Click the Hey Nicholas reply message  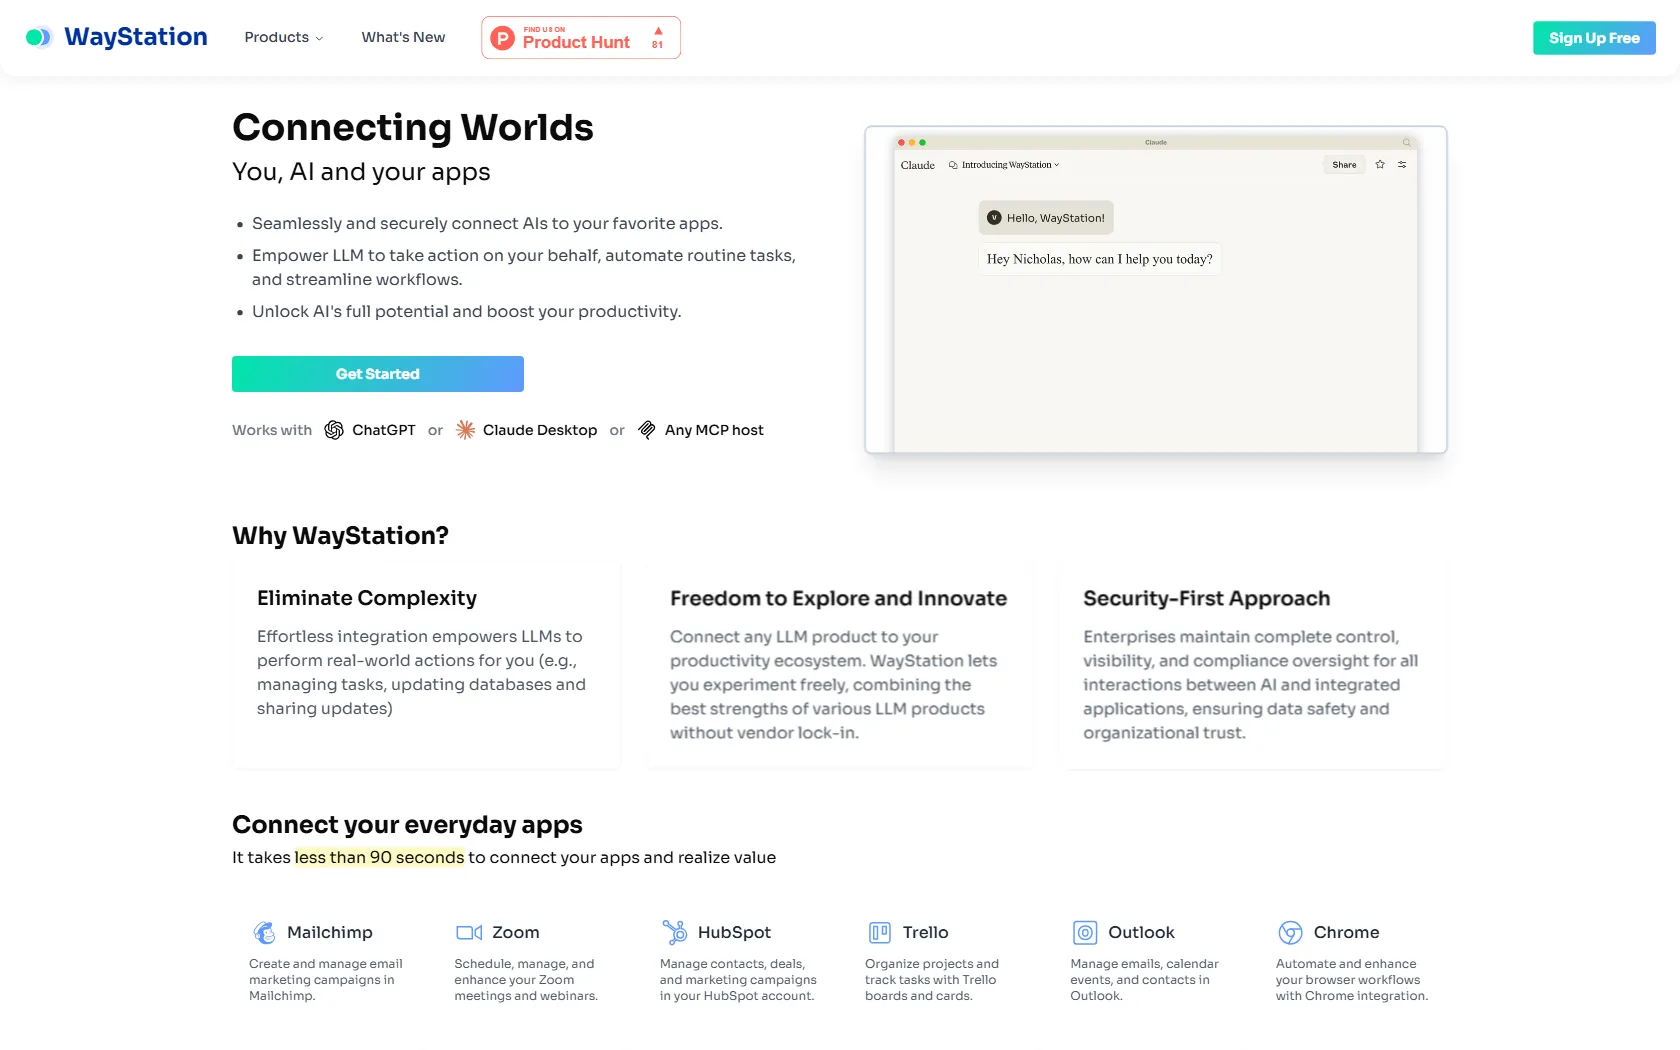click(x=1099, y=259)
